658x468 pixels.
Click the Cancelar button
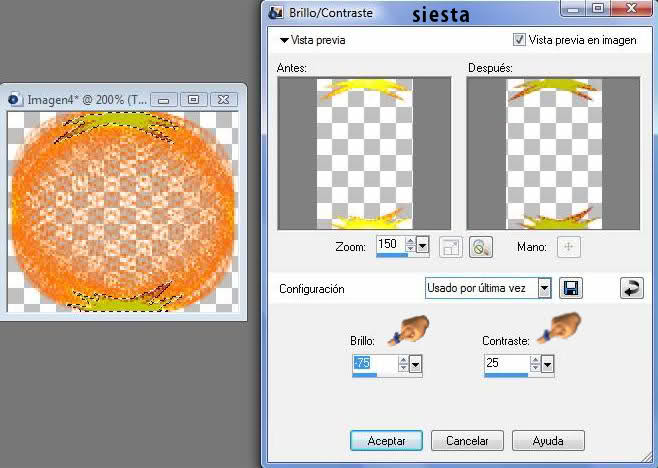(467, 441)
